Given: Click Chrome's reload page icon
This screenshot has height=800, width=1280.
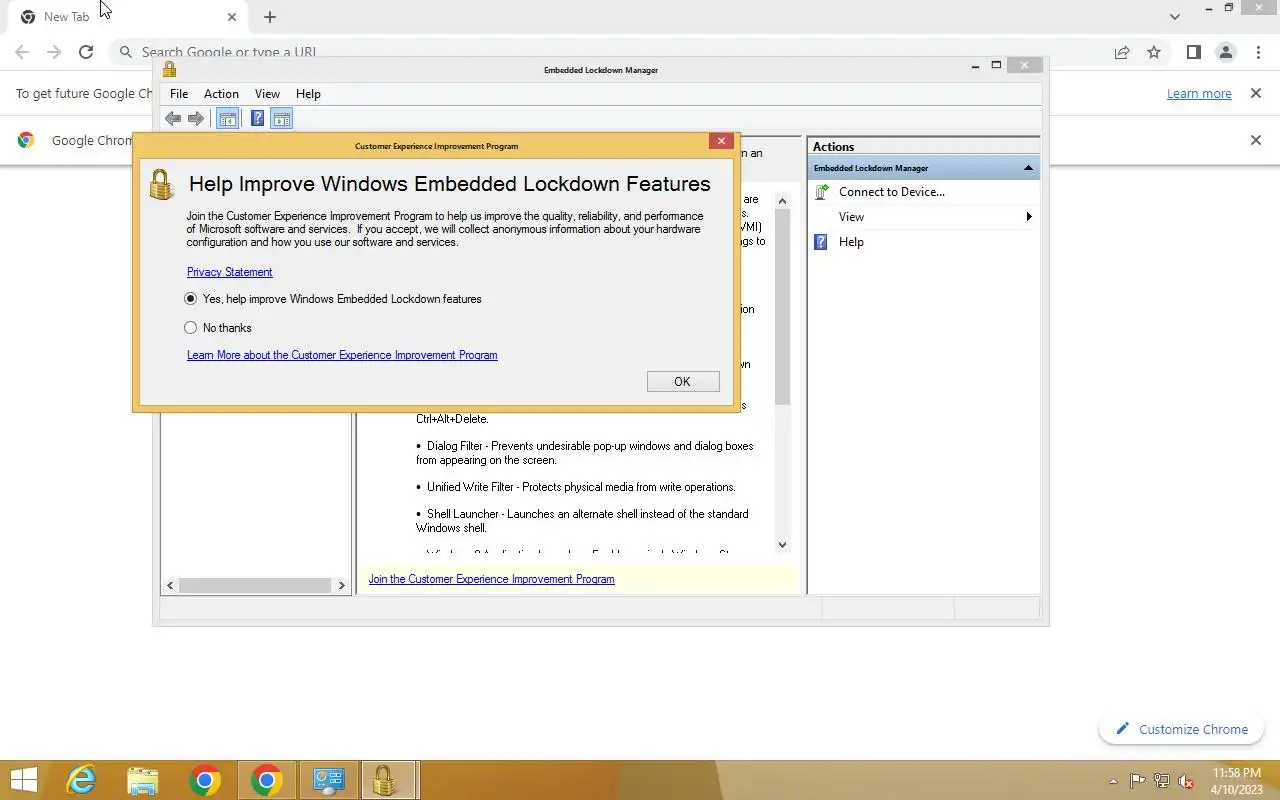Looking at the screenshot, I should (x=86, y=52).
